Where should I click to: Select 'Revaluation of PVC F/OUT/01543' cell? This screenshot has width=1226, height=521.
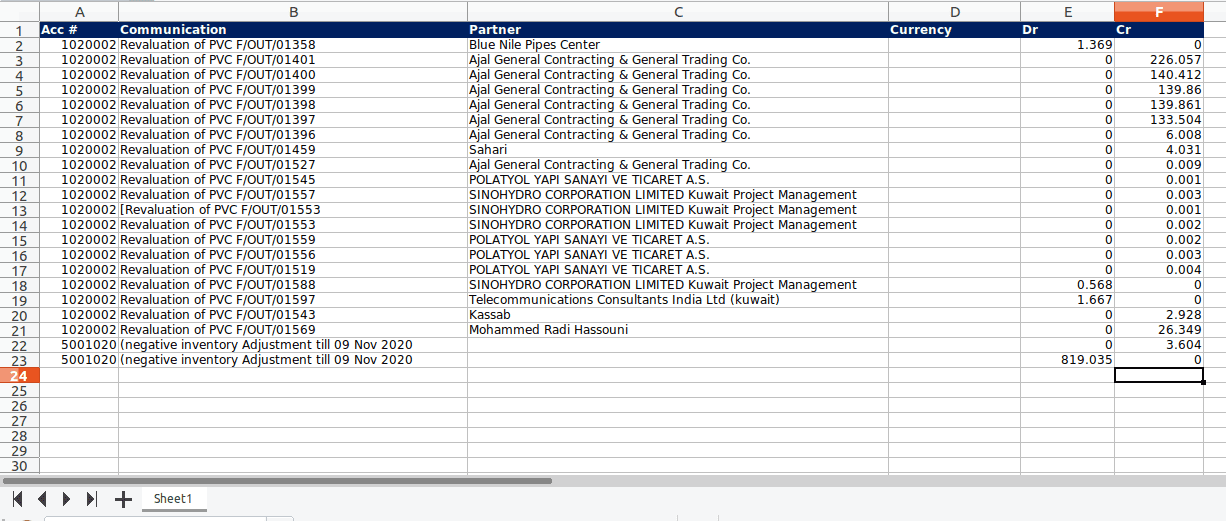click(293, 315)
